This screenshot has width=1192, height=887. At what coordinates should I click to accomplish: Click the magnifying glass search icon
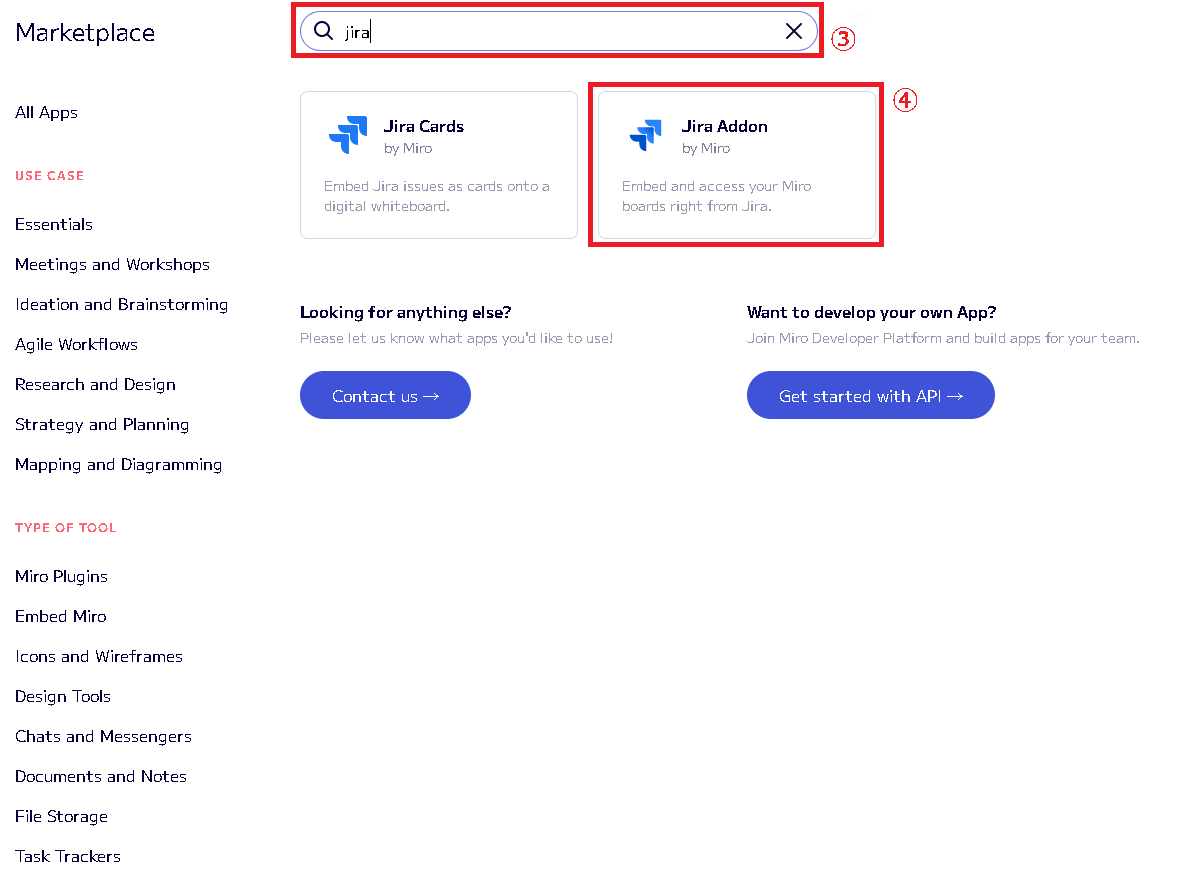[x=323, y=31]
